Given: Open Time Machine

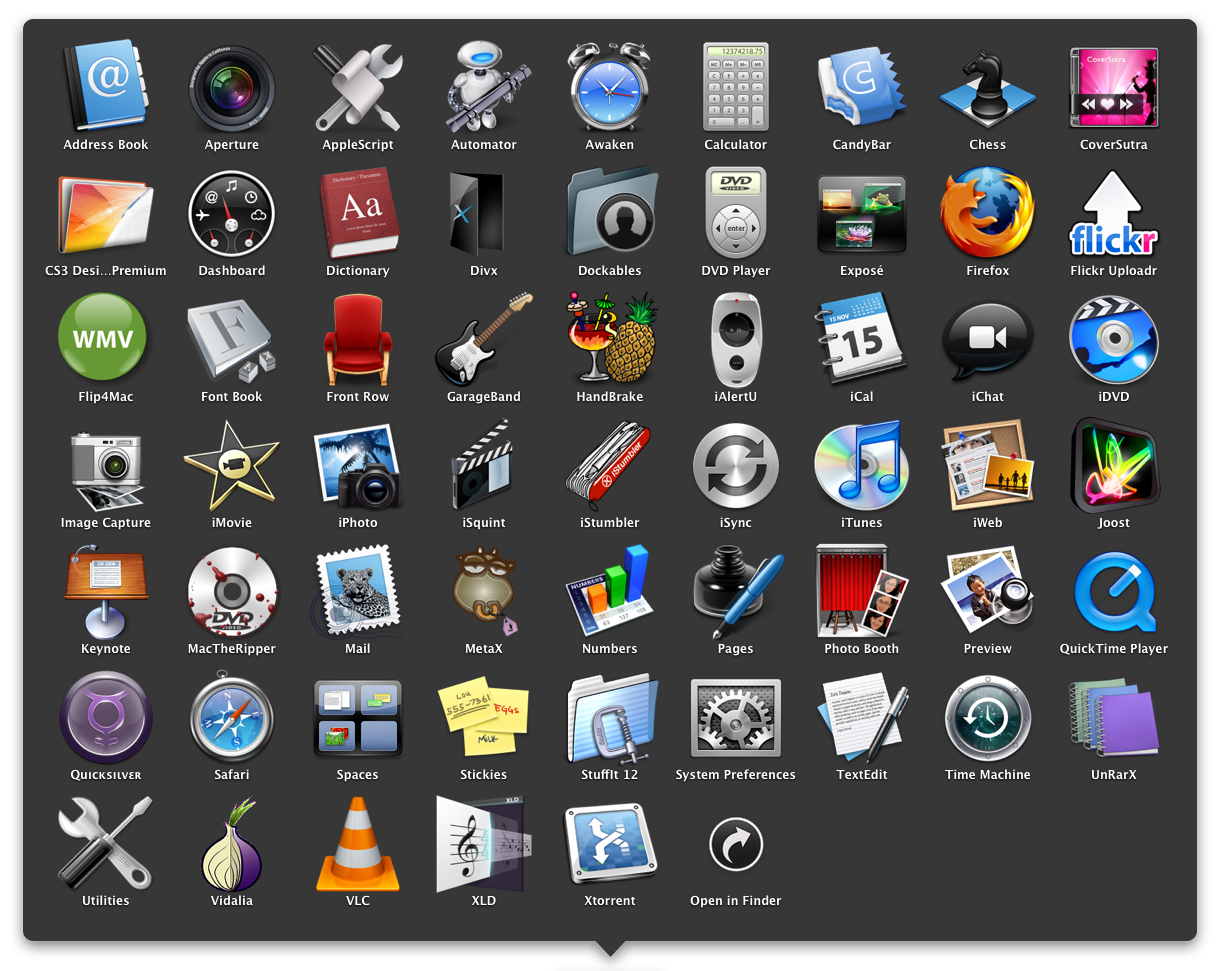Looking at the screenshot, I should point(988,717).
